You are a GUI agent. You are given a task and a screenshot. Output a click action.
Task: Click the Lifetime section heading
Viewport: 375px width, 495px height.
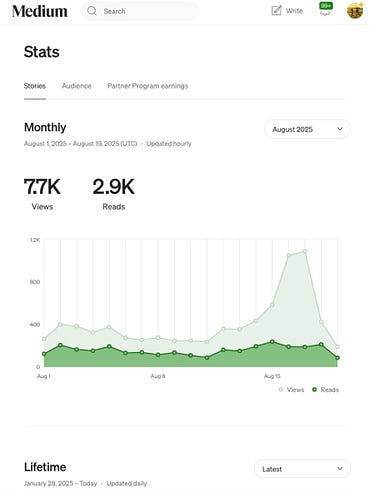pyautogui.click(x=45, y=467)
